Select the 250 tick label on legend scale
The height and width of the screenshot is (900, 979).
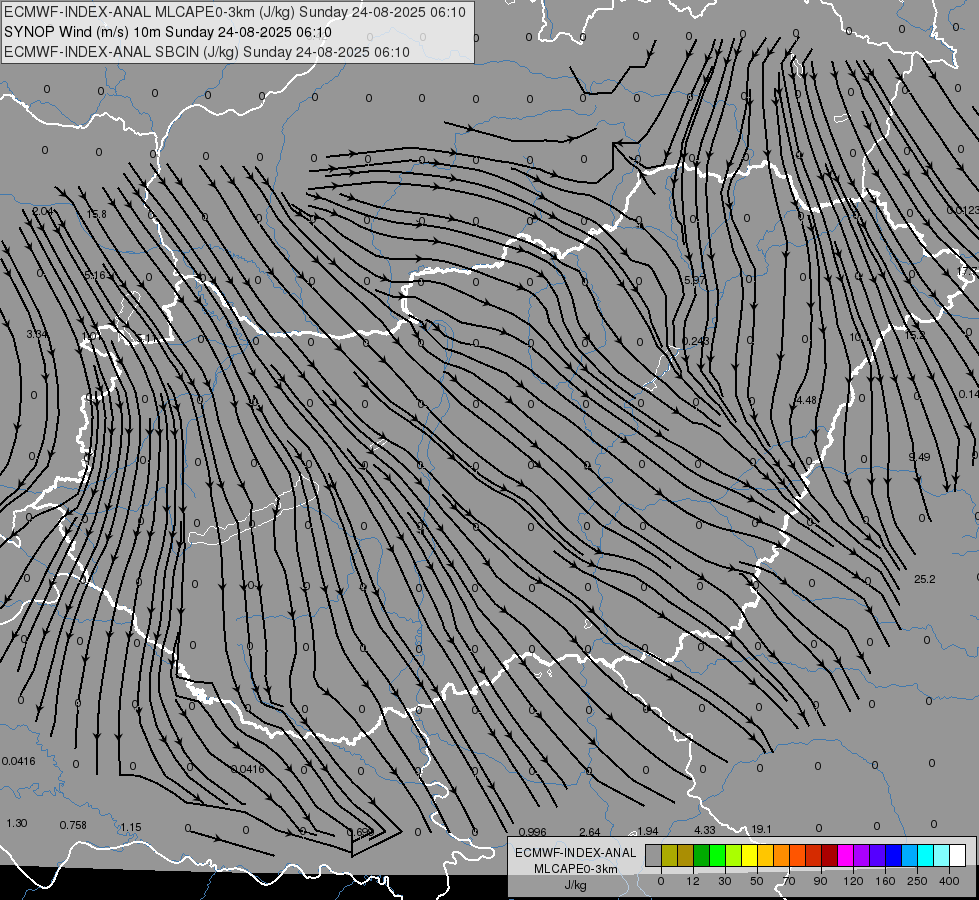[917, 881]
